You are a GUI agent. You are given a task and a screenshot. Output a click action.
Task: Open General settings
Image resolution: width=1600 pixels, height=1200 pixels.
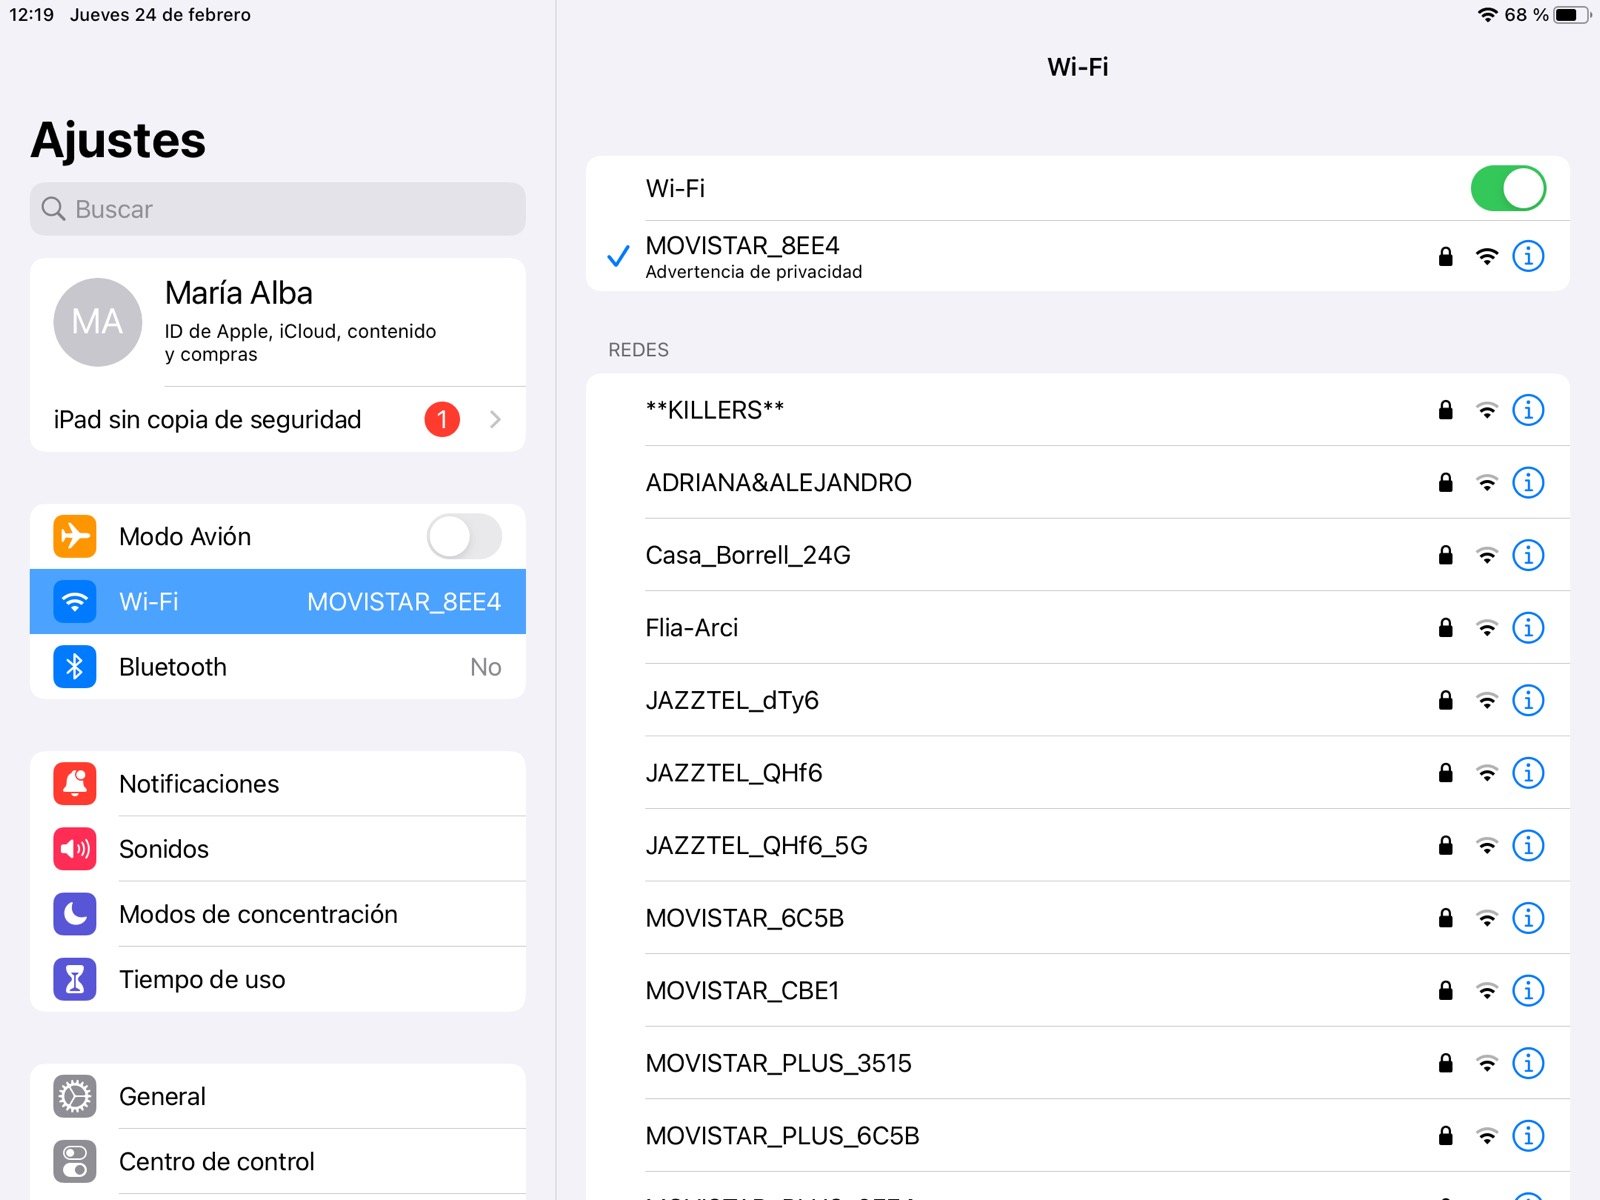coord(278,1097)
